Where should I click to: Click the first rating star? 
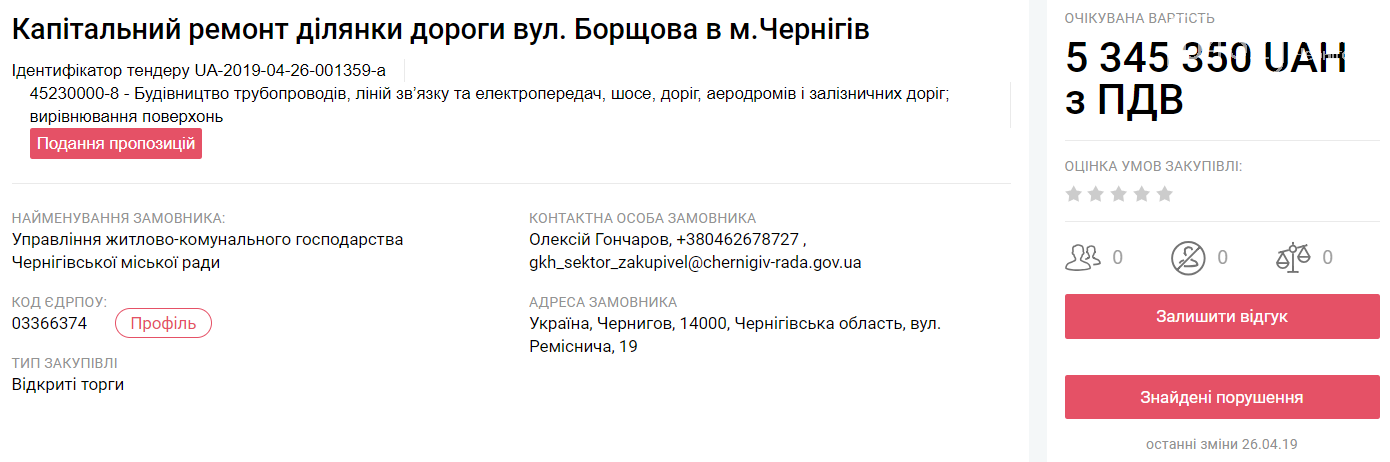click(1074, 194)
